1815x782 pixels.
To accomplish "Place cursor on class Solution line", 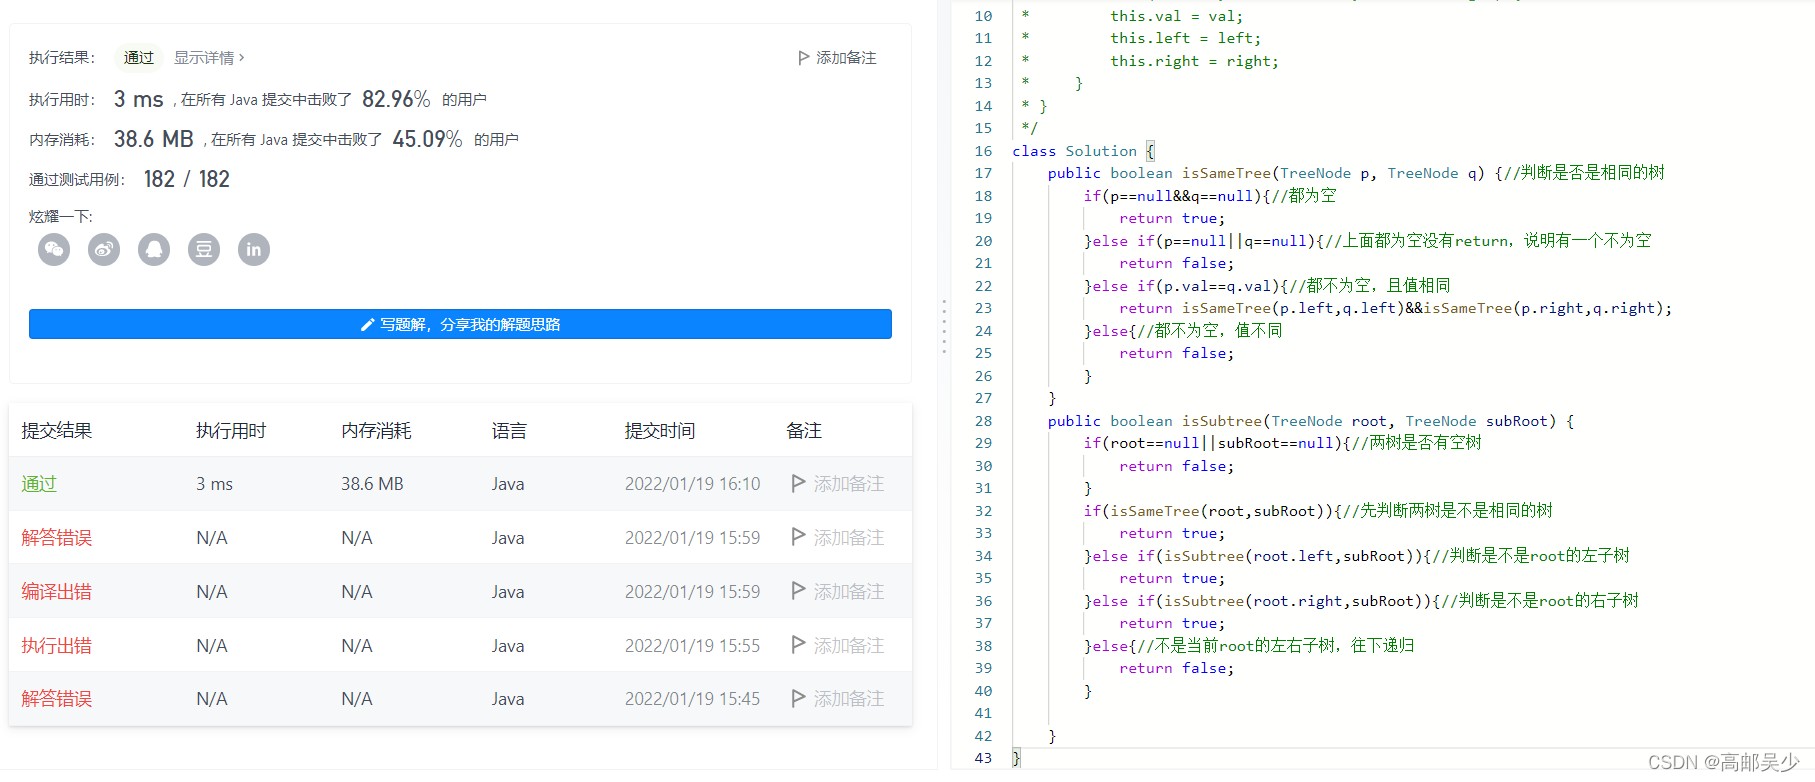I will (1083, 151).
